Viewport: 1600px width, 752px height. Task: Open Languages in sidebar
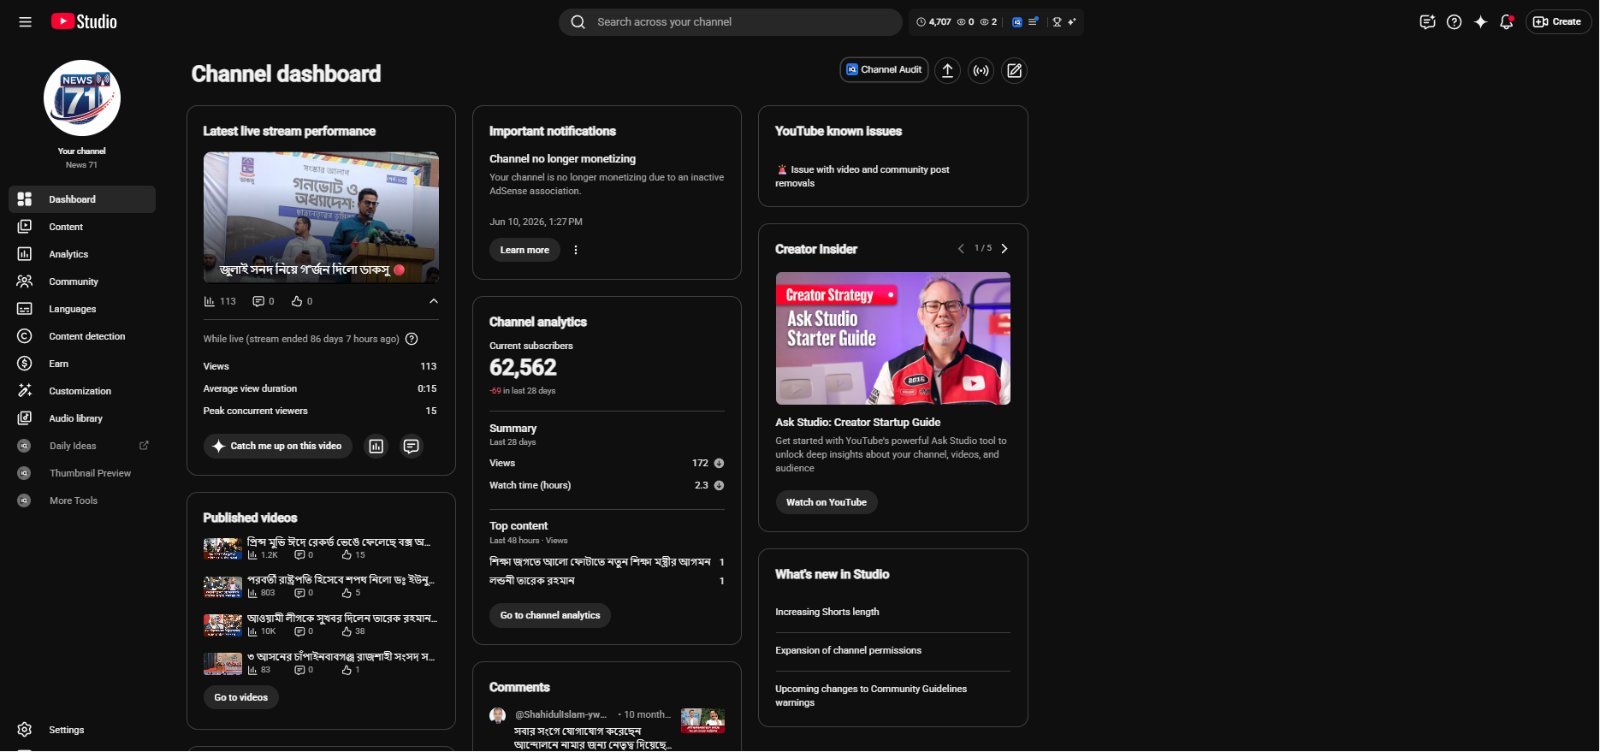coord(82,309)
